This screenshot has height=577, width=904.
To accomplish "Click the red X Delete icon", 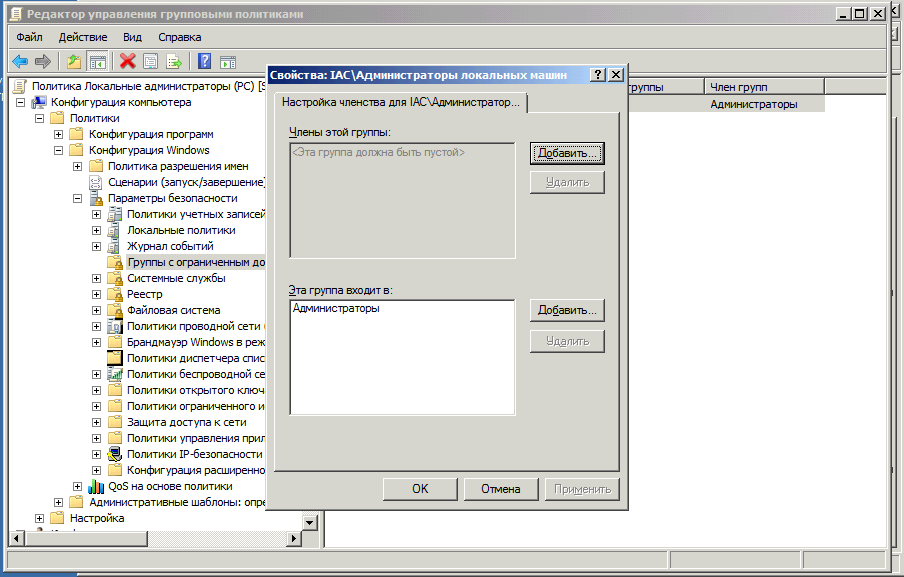I will [128, 61].
